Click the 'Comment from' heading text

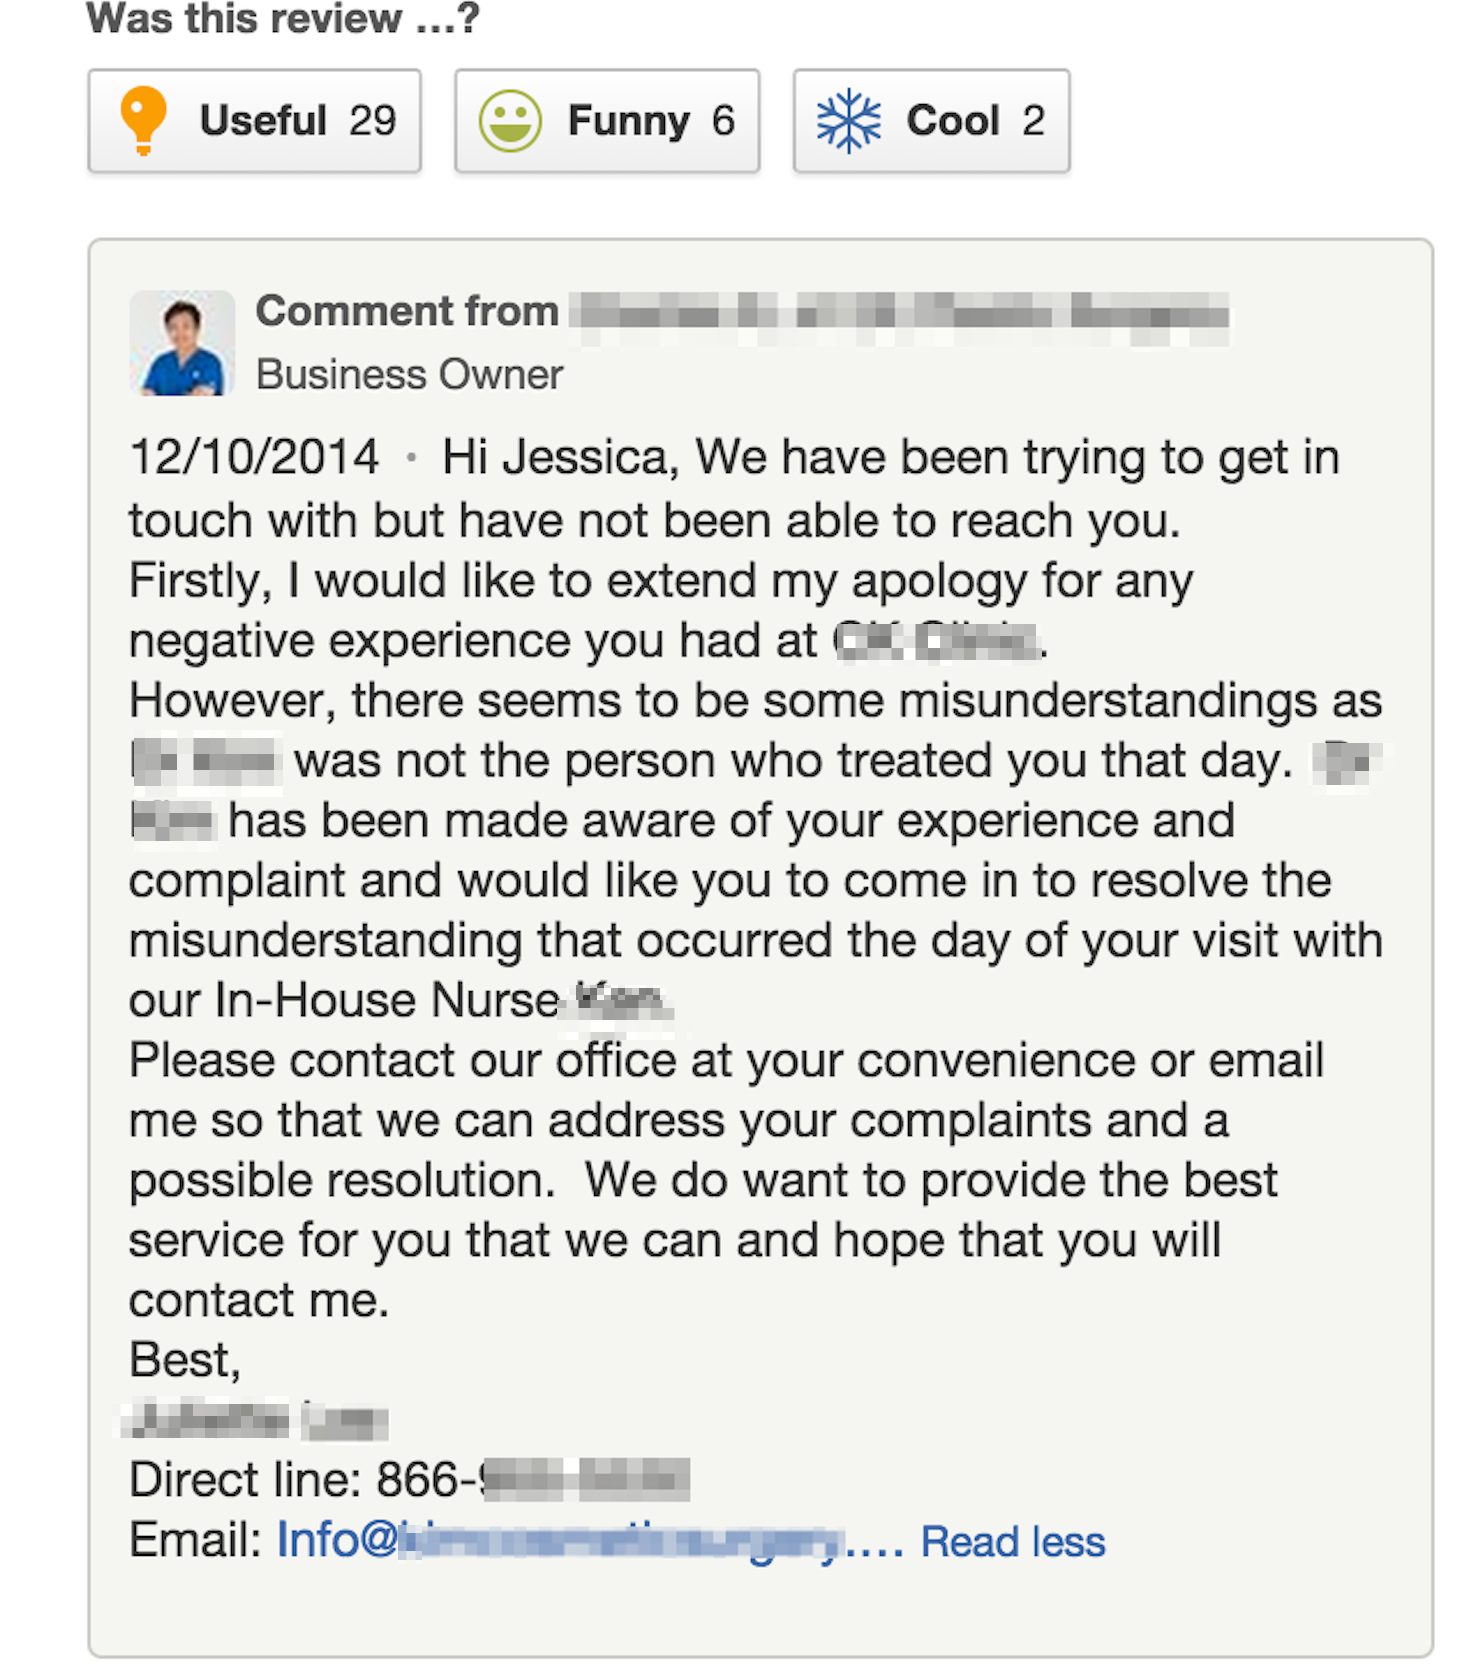[x=407, y=311]
